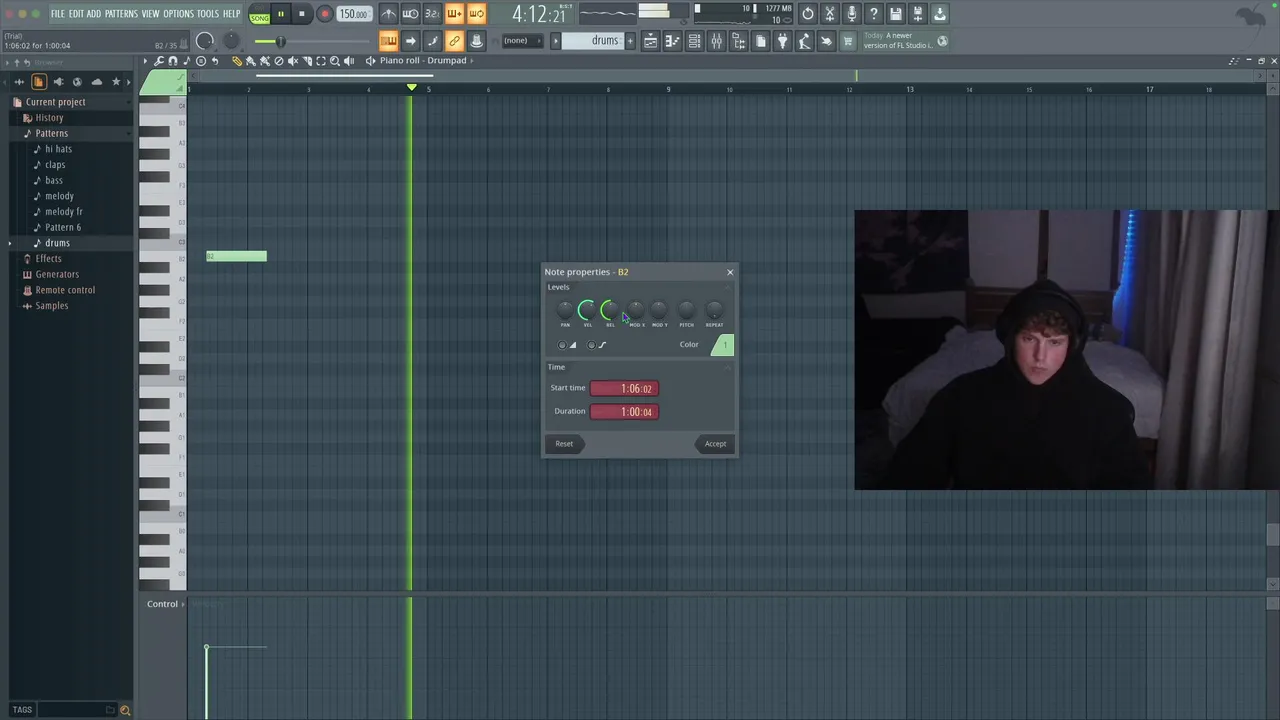Open the VIEW menu
The height and width of the screenshot is (720, 1280).
[x=151, y=14]
